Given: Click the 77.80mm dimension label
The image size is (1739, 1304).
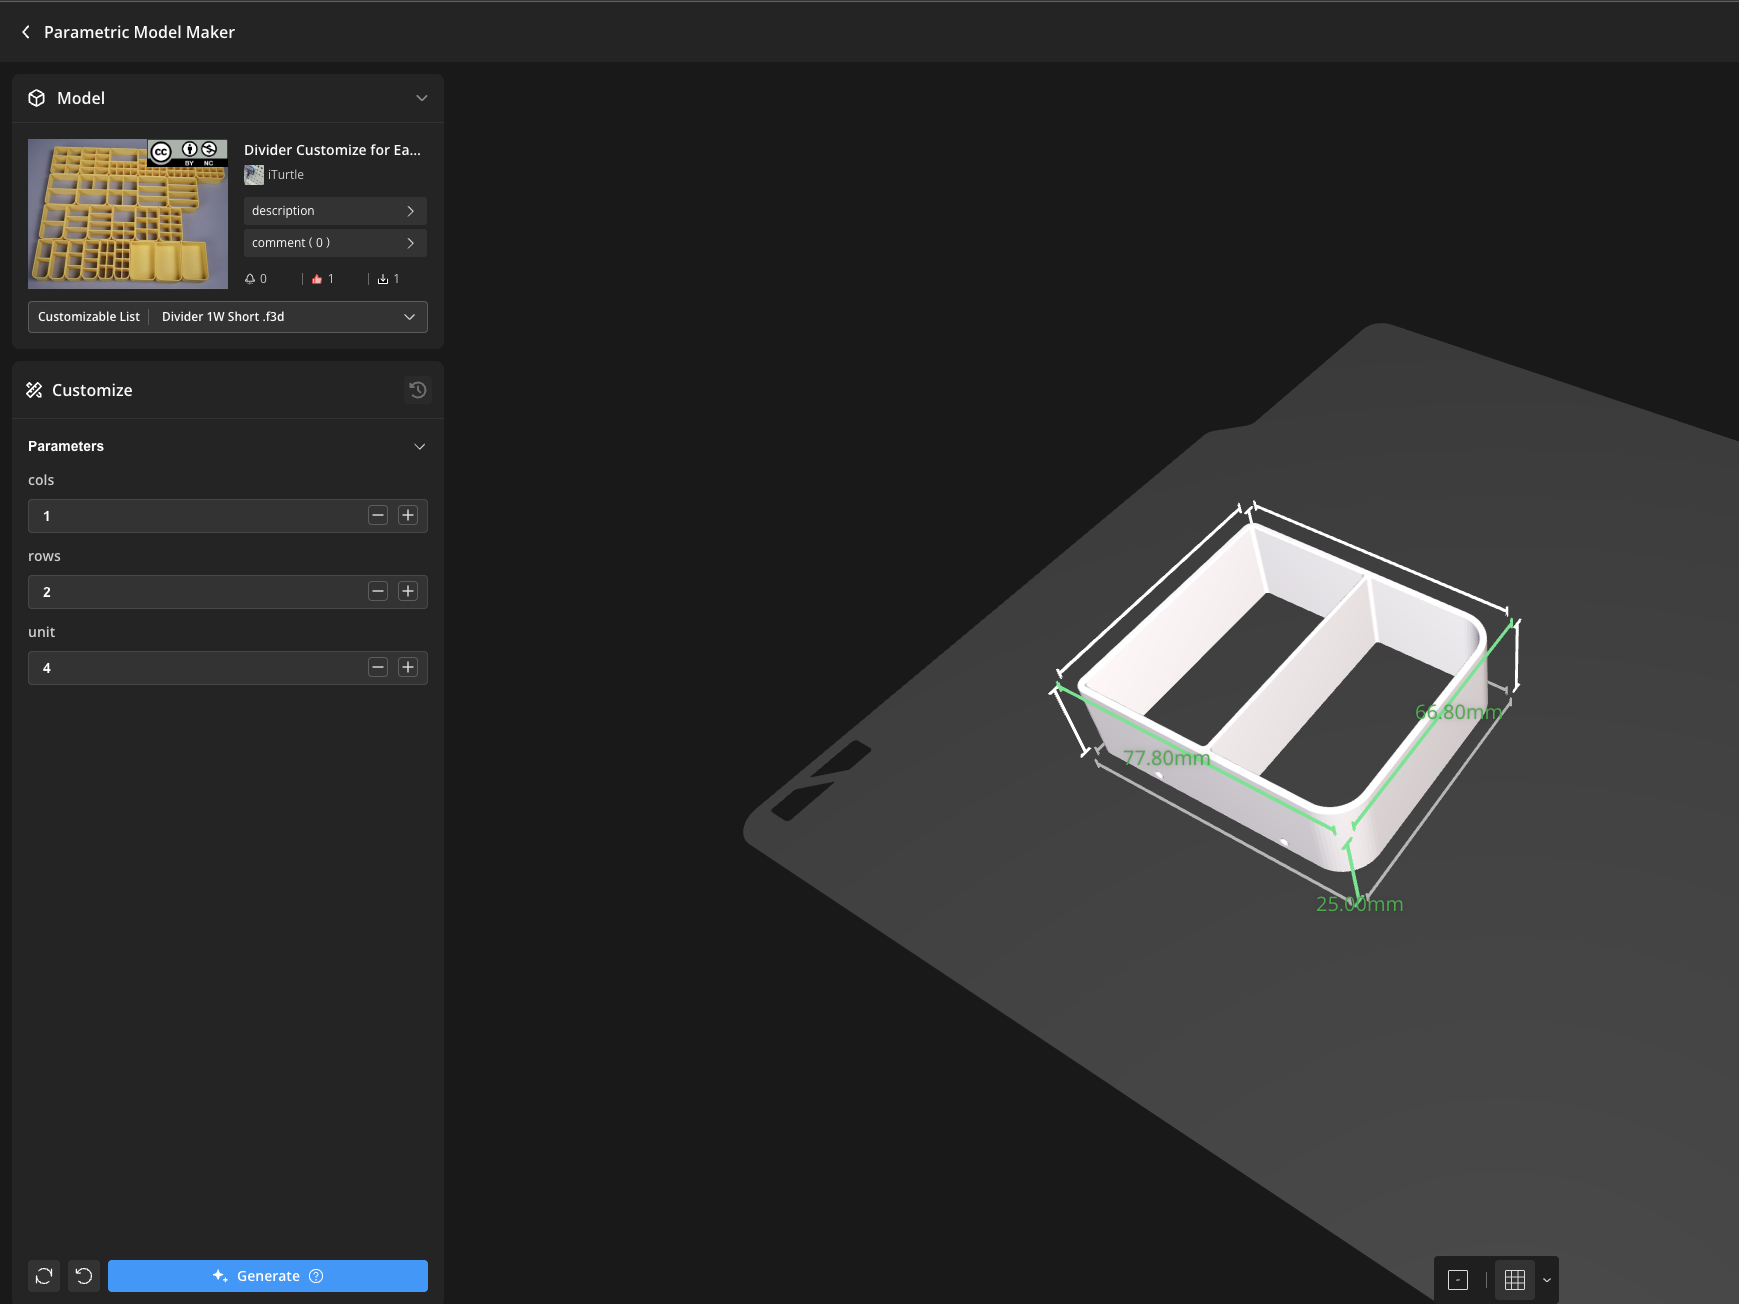Looking at the screenshot, I should tap(1167, 758).
